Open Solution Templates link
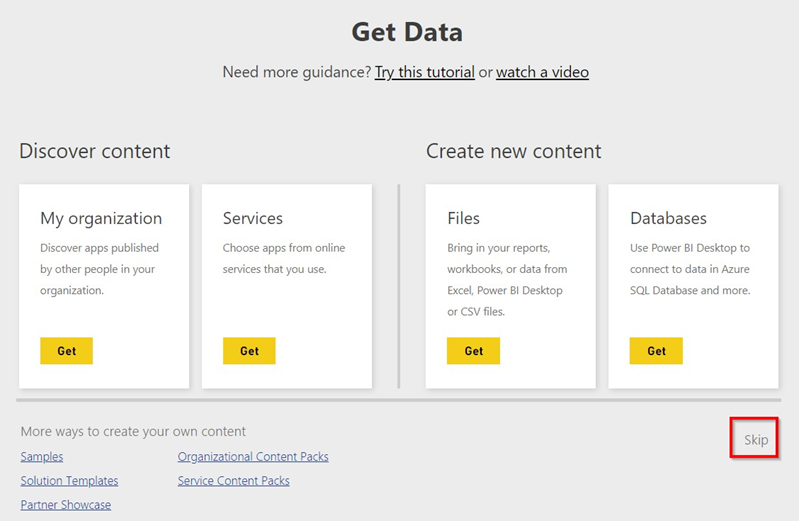This screenshot has width=799, height=521. pyautogui.click(x=69, y=481)
